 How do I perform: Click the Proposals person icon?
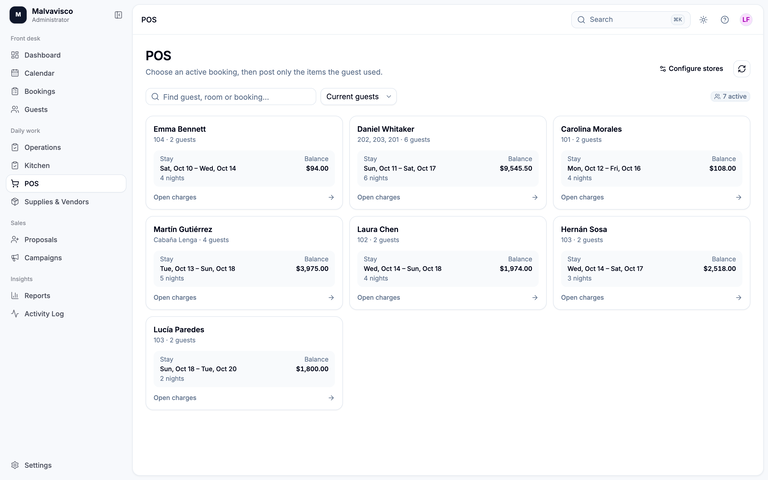pyautogui.click(x=15, y=240)
